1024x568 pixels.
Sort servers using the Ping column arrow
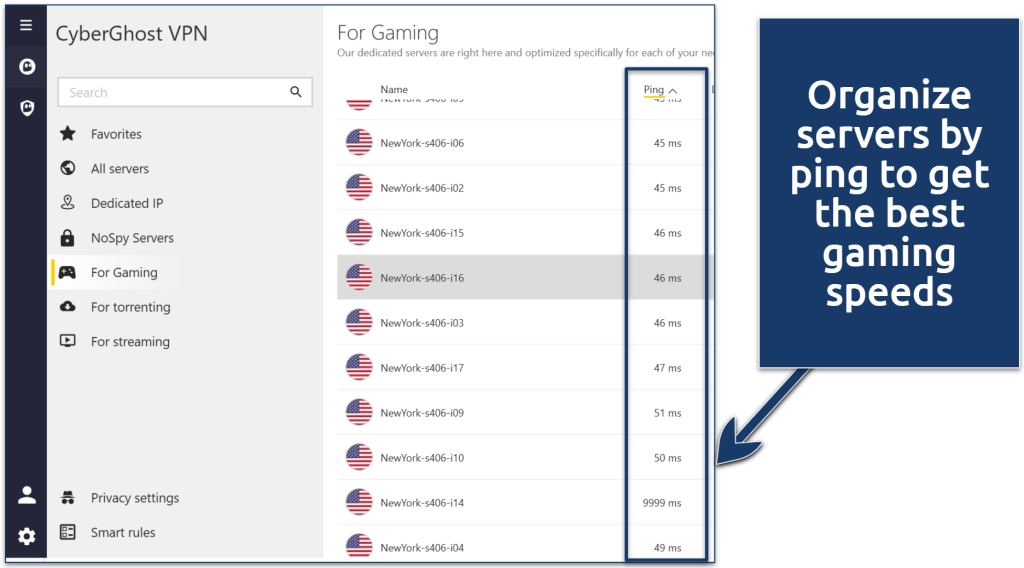[x=673, y=91]
